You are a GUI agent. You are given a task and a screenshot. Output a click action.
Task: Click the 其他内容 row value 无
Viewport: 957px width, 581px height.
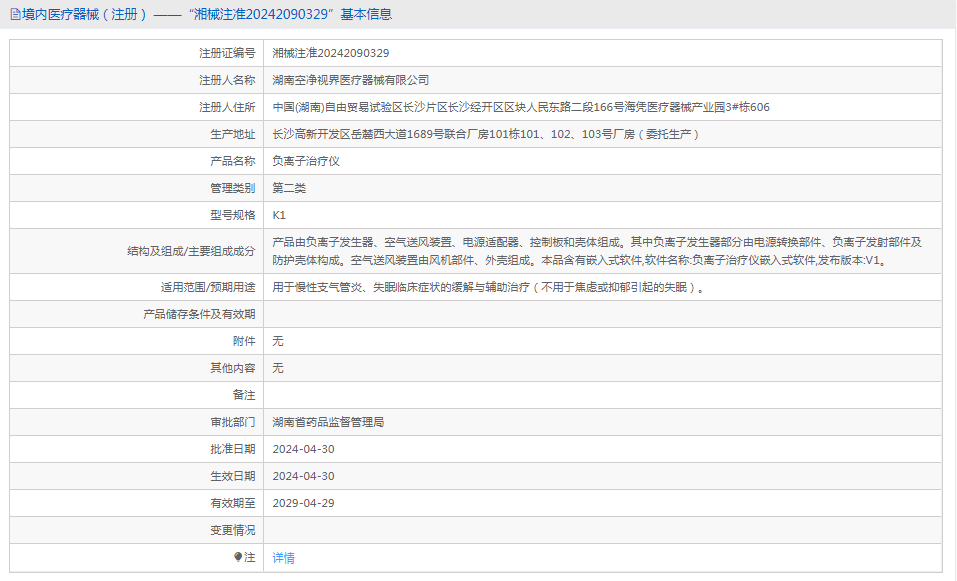click(278, 368)
